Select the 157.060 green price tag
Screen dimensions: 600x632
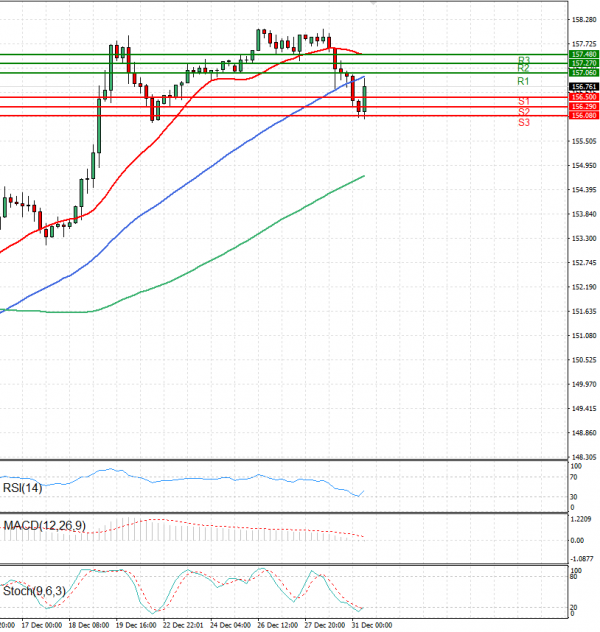(x=583, y=73)
